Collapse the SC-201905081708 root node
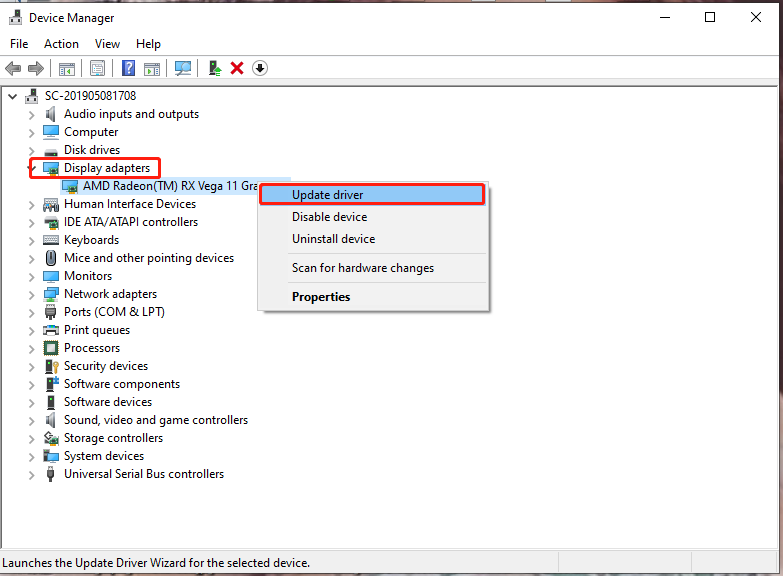 point(12,96)
